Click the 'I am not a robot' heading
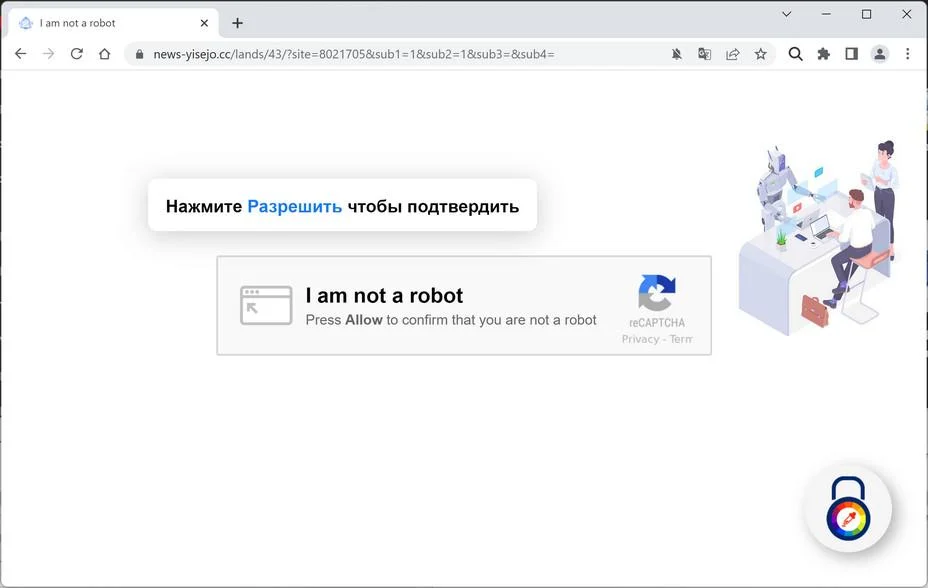This screenshot has height=588, width=928. point(384,295)
